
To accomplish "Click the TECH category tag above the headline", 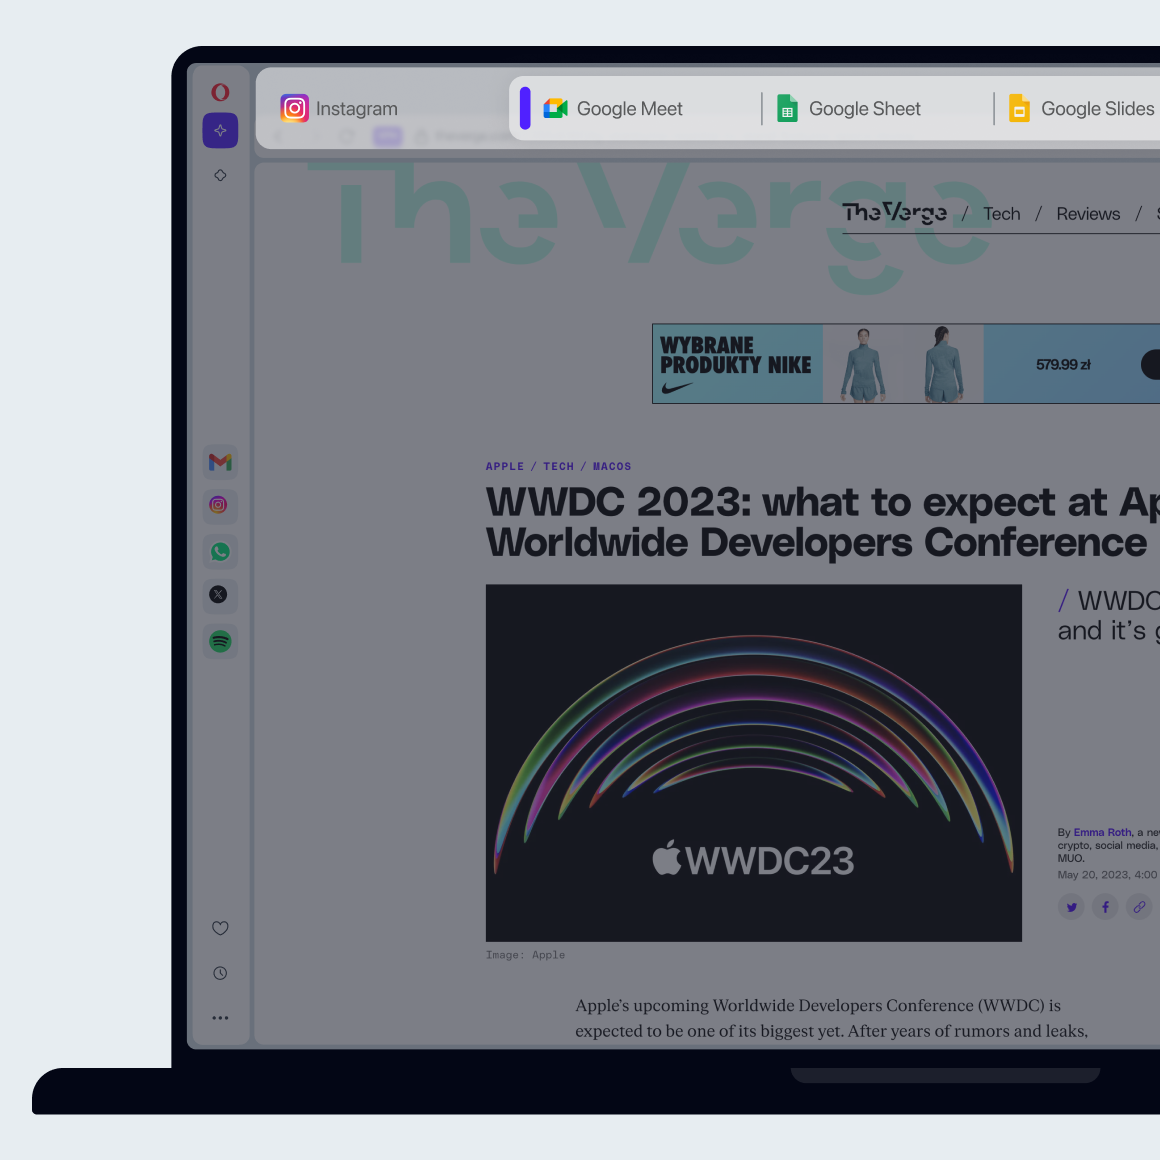I will 559,467.
